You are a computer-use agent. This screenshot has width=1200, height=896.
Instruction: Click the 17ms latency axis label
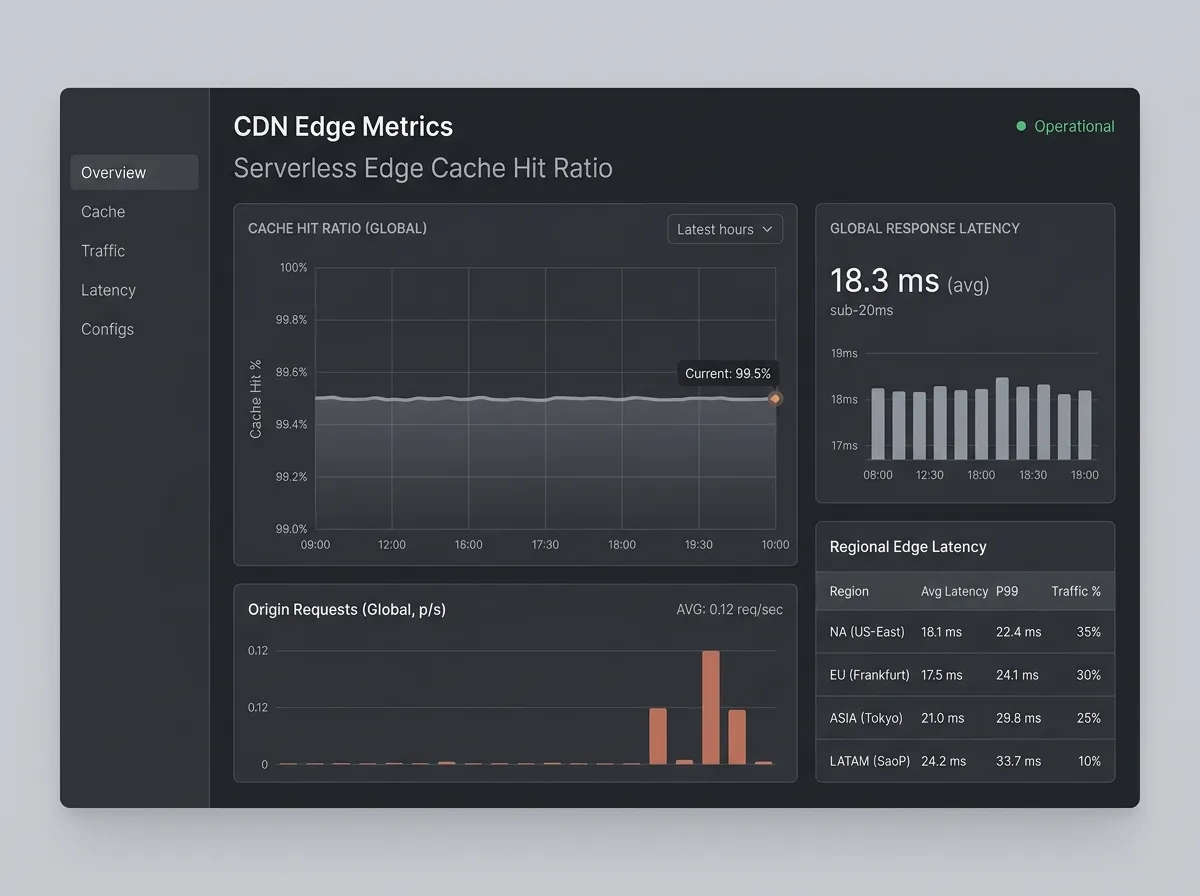tap(844, 445)
